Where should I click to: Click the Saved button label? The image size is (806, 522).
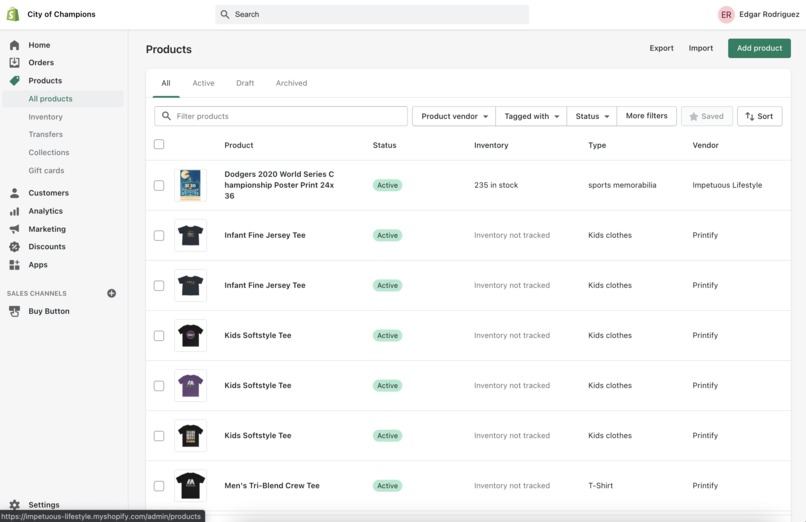tap(712, 117)
